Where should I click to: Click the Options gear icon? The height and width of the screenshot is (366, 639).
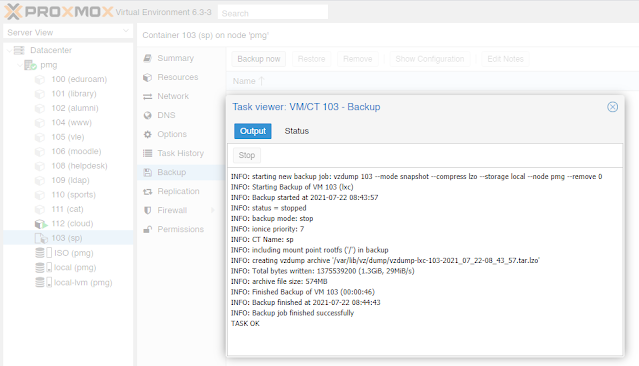(148, 134)
